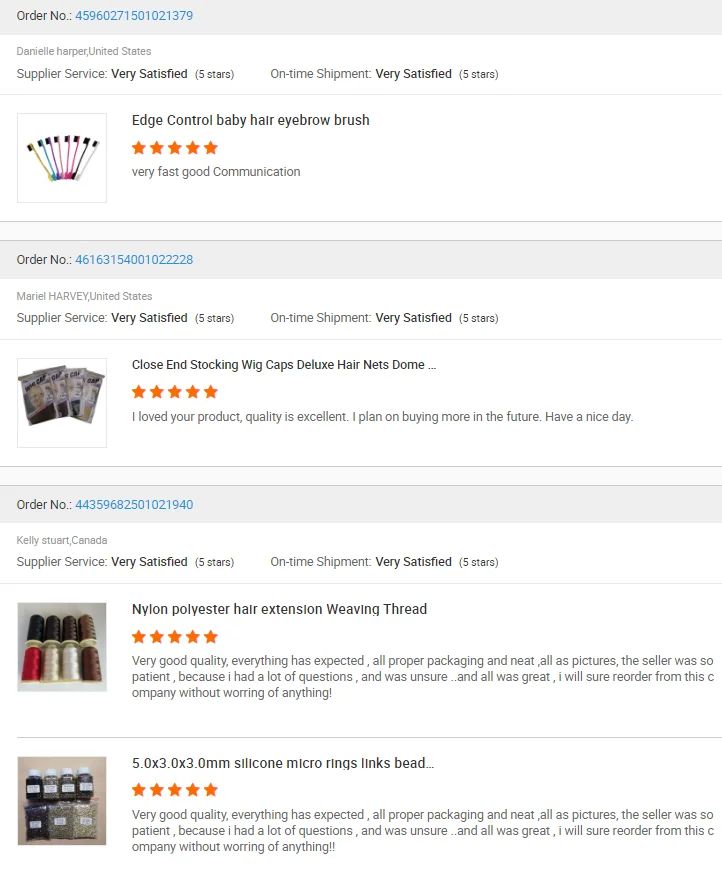Click the eyebrow brush product thumbnail
The width and height of the screenshot is (722, 885).
point(62,158)
